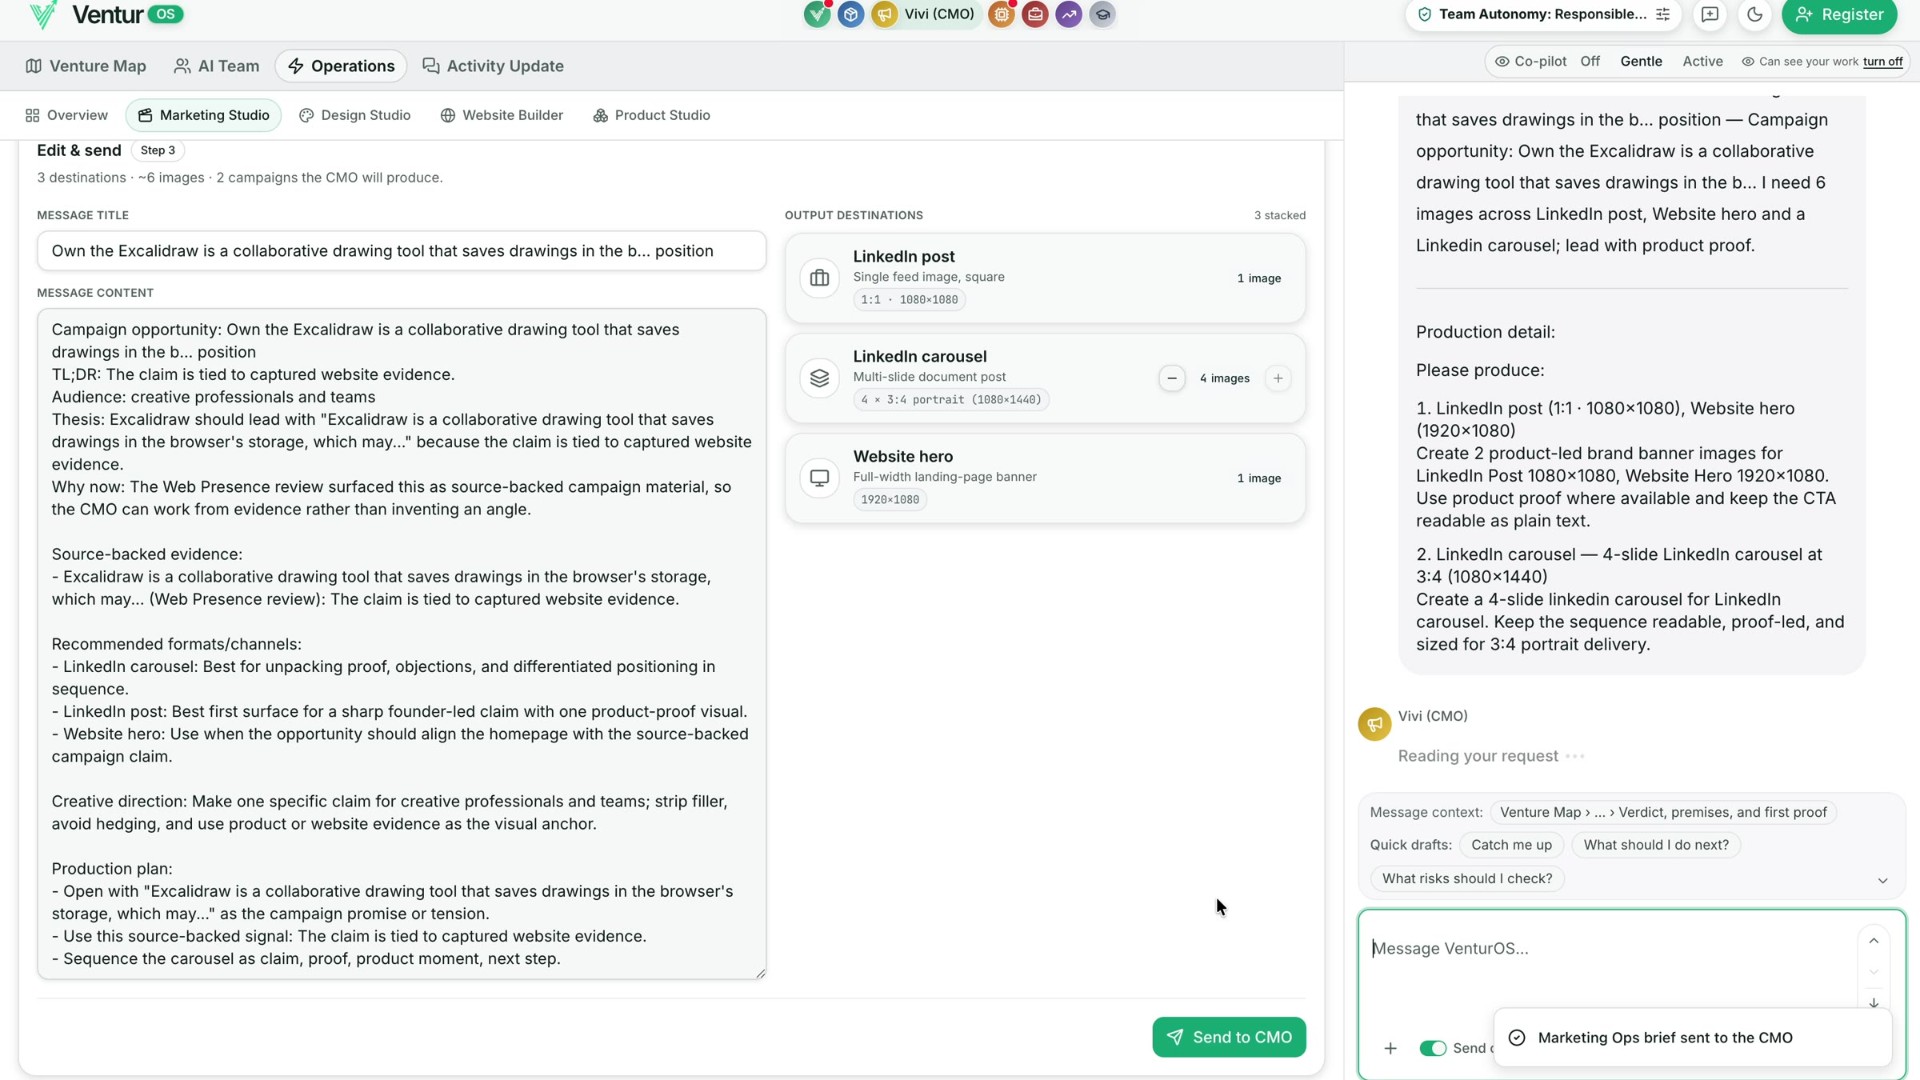Select the LinkedIn post destination card
The width and height of the screenshot is (1920, 1080).
click(x=1045, y=278)
